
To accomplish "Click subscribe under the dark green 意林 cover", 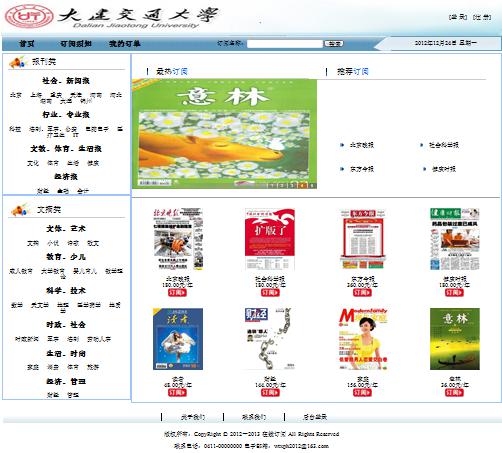I will point(454,393).
